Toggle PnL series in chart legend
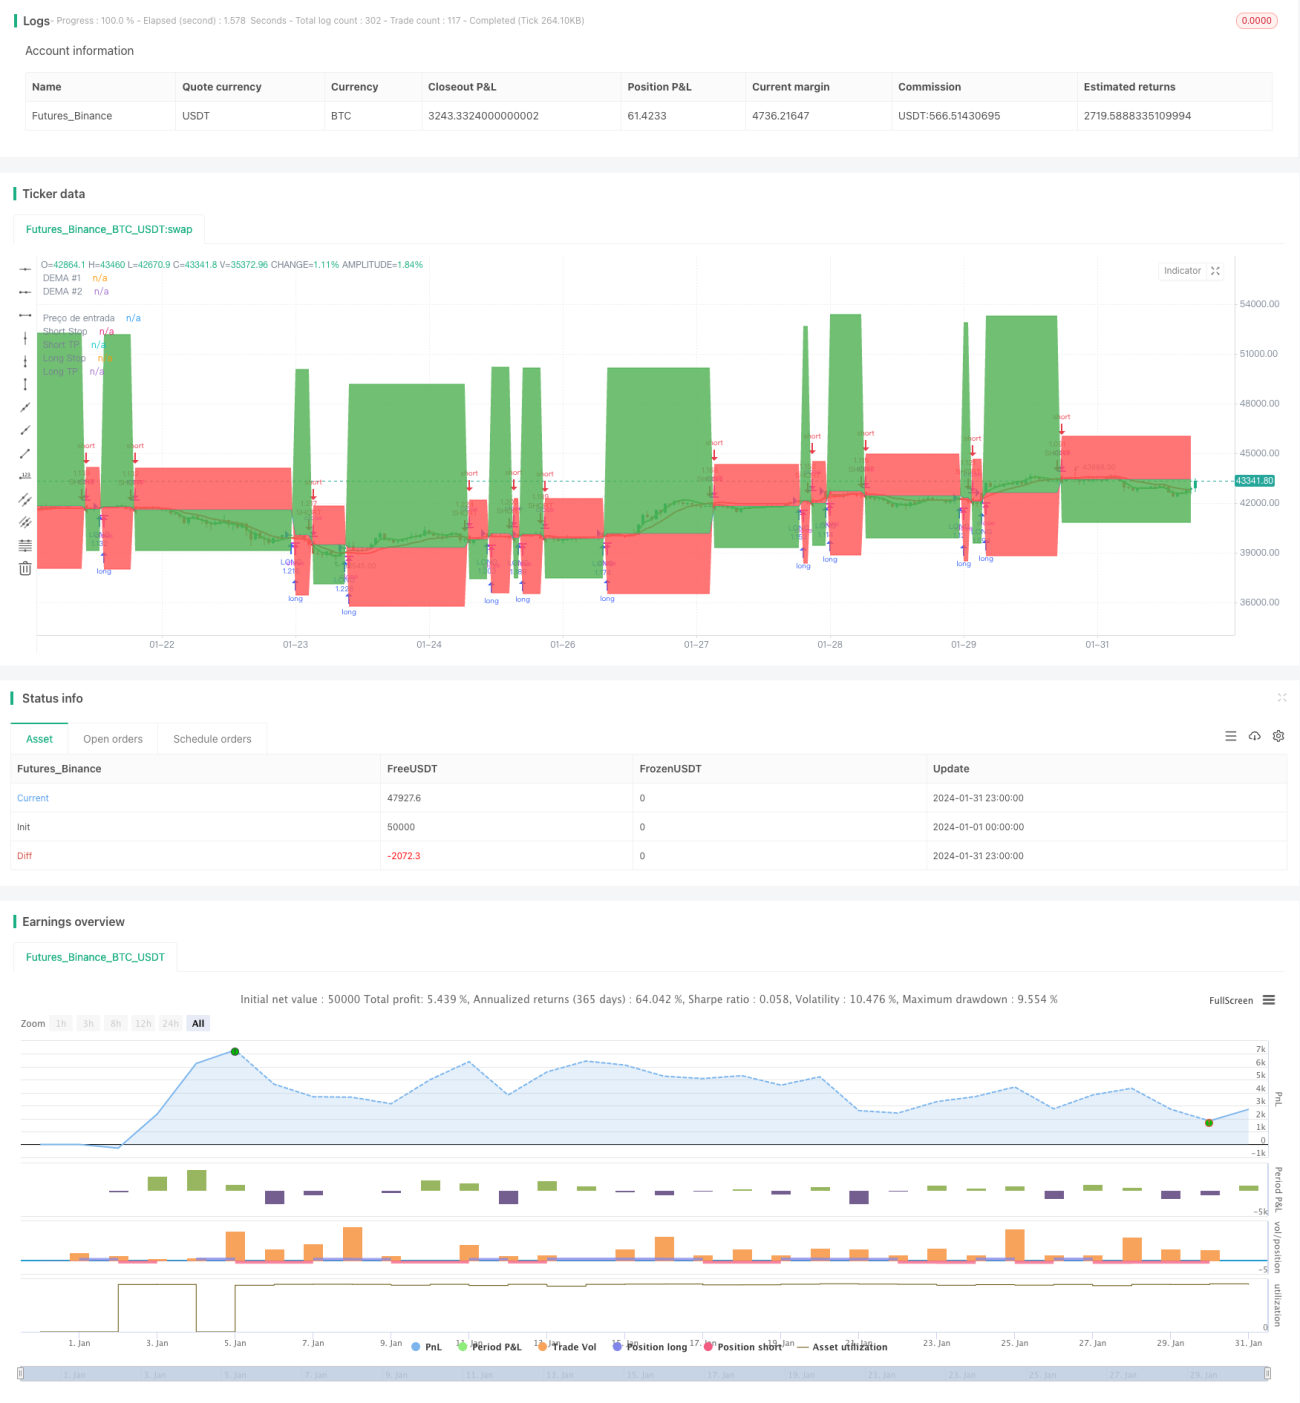 click(x=427, y=1347)
